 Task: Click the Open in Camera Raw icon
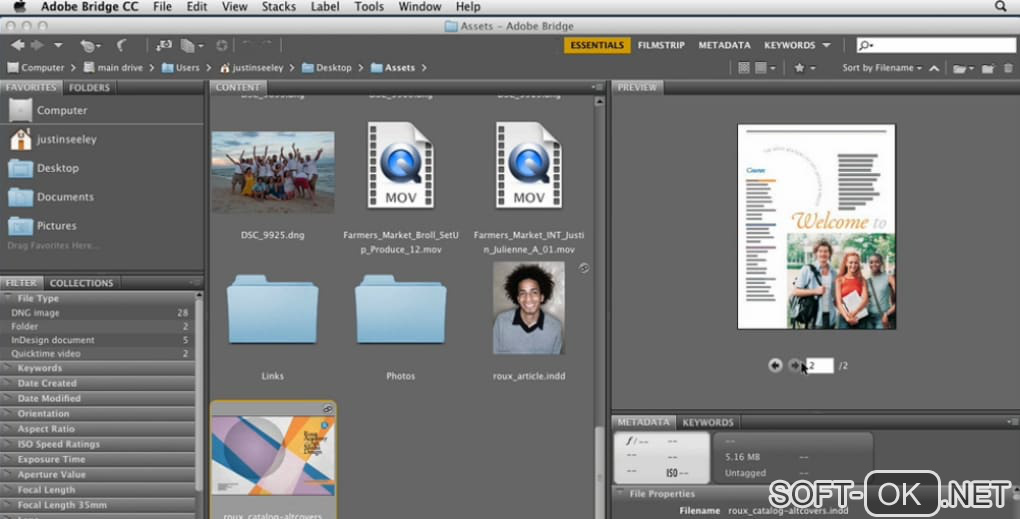[222, 46]
